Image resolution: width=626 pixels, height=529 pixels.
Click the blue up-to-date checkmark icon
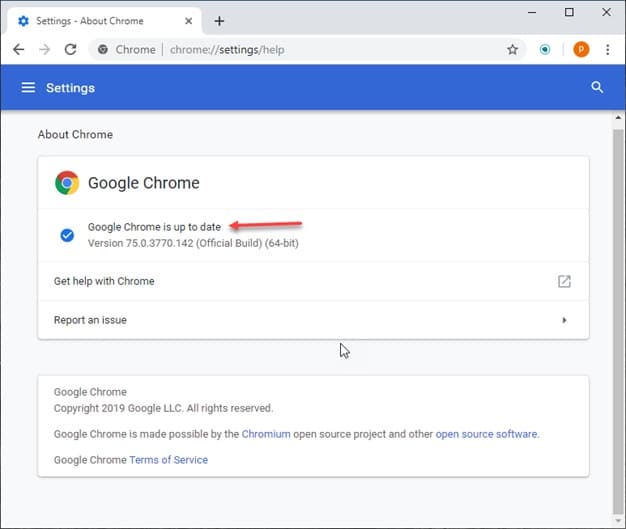point(67,235)
